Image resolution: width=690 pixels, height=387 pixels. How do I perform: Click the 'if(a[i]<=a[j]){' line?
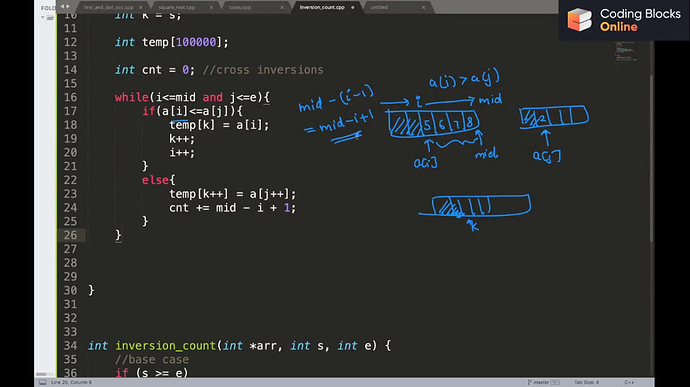click(192, 111)
